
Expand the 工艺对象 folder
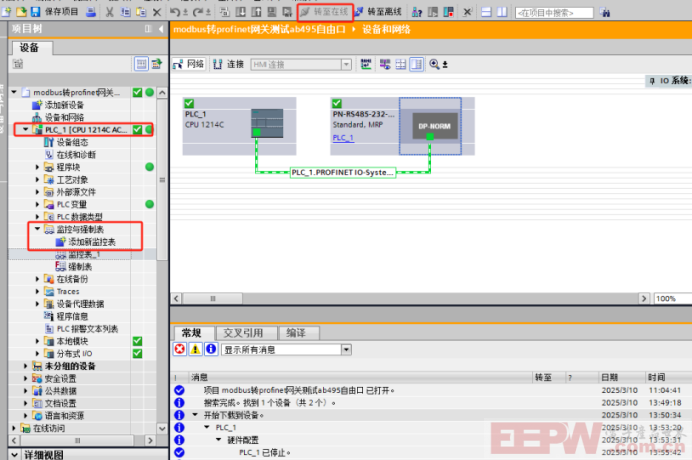37,180
